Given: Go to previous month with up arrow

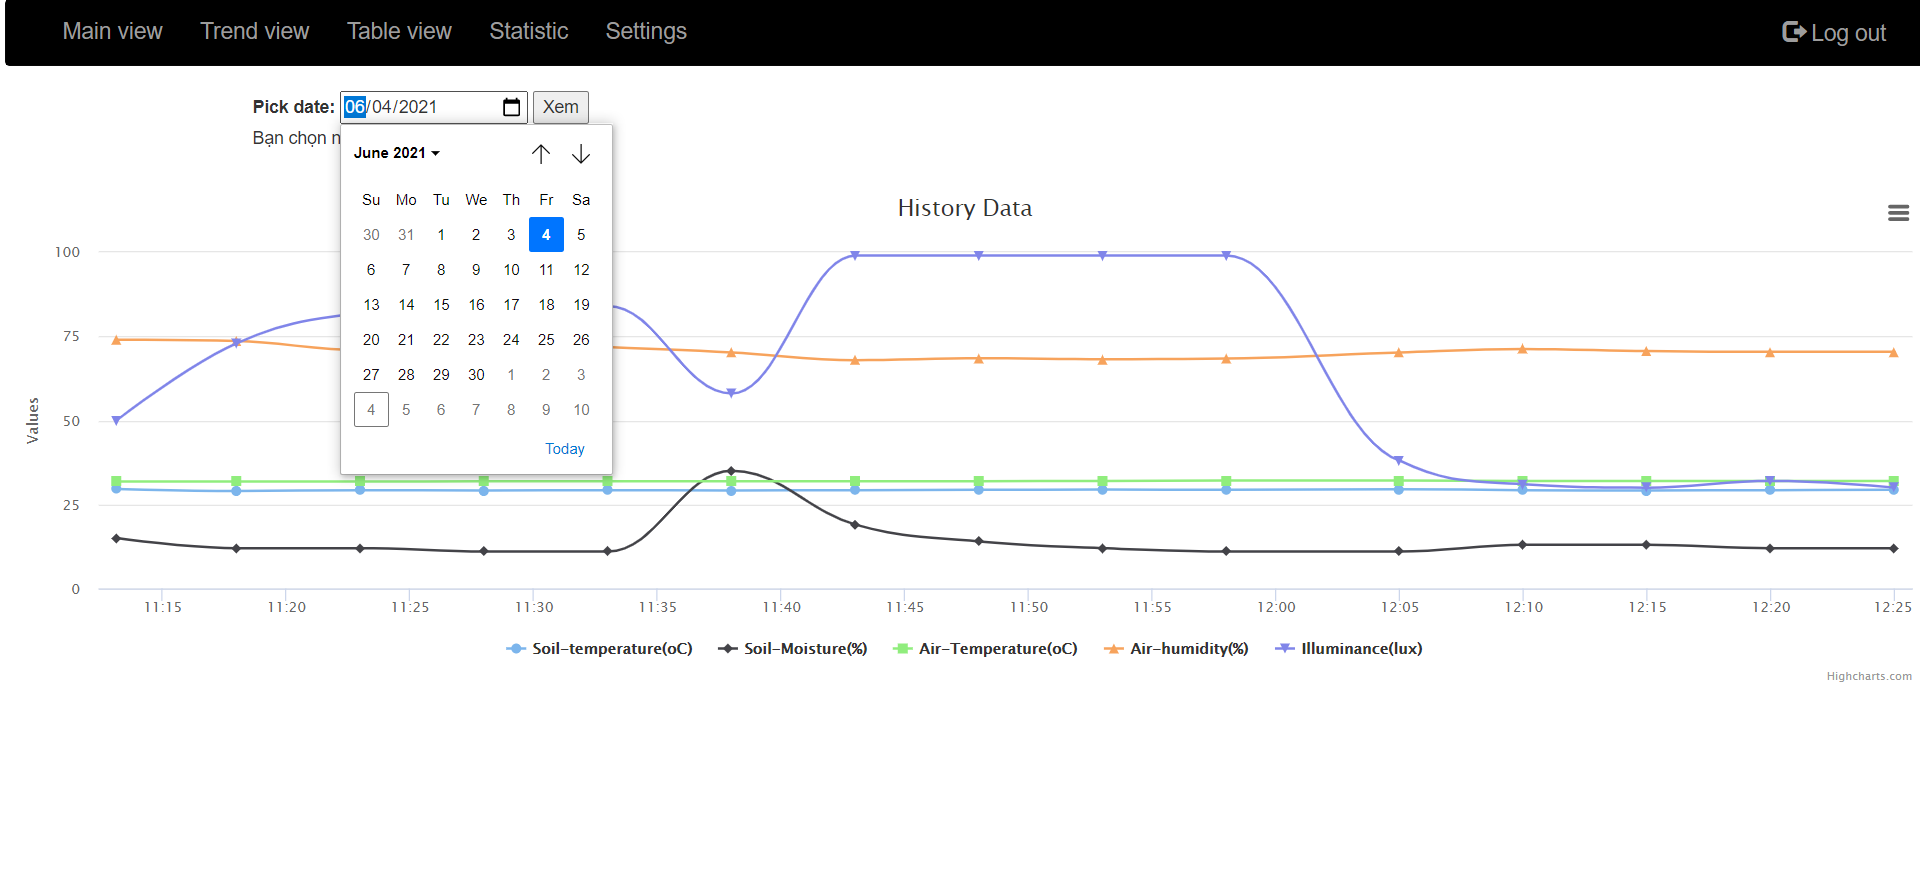Looking at the screenshot, I should click(541, 154).
